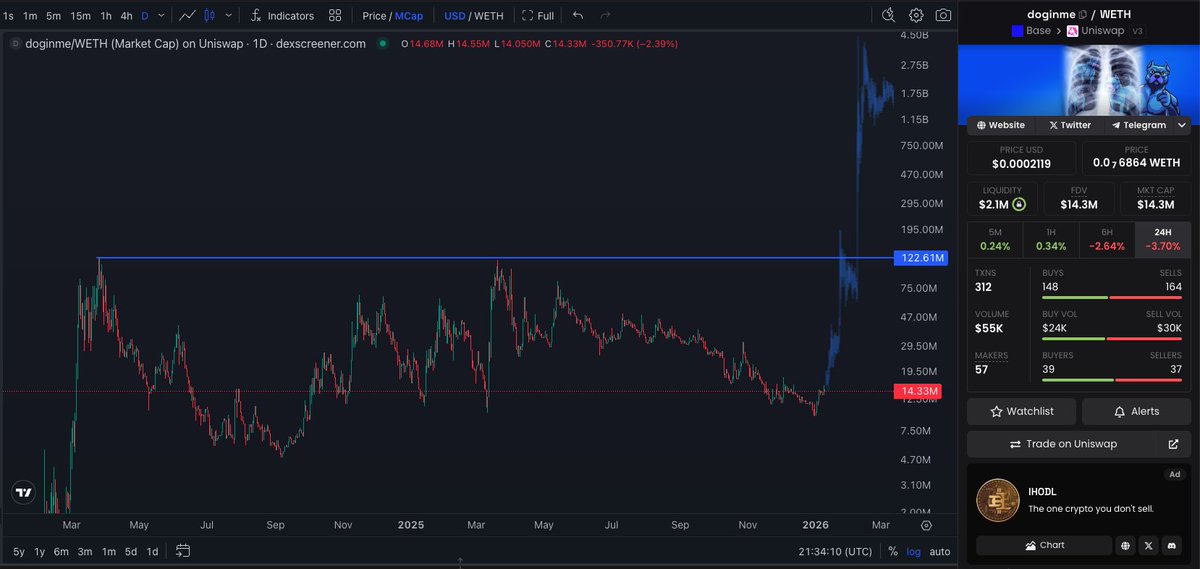
Task: Click the Uniswap breadcrumb label
Action: (1105, 31)
